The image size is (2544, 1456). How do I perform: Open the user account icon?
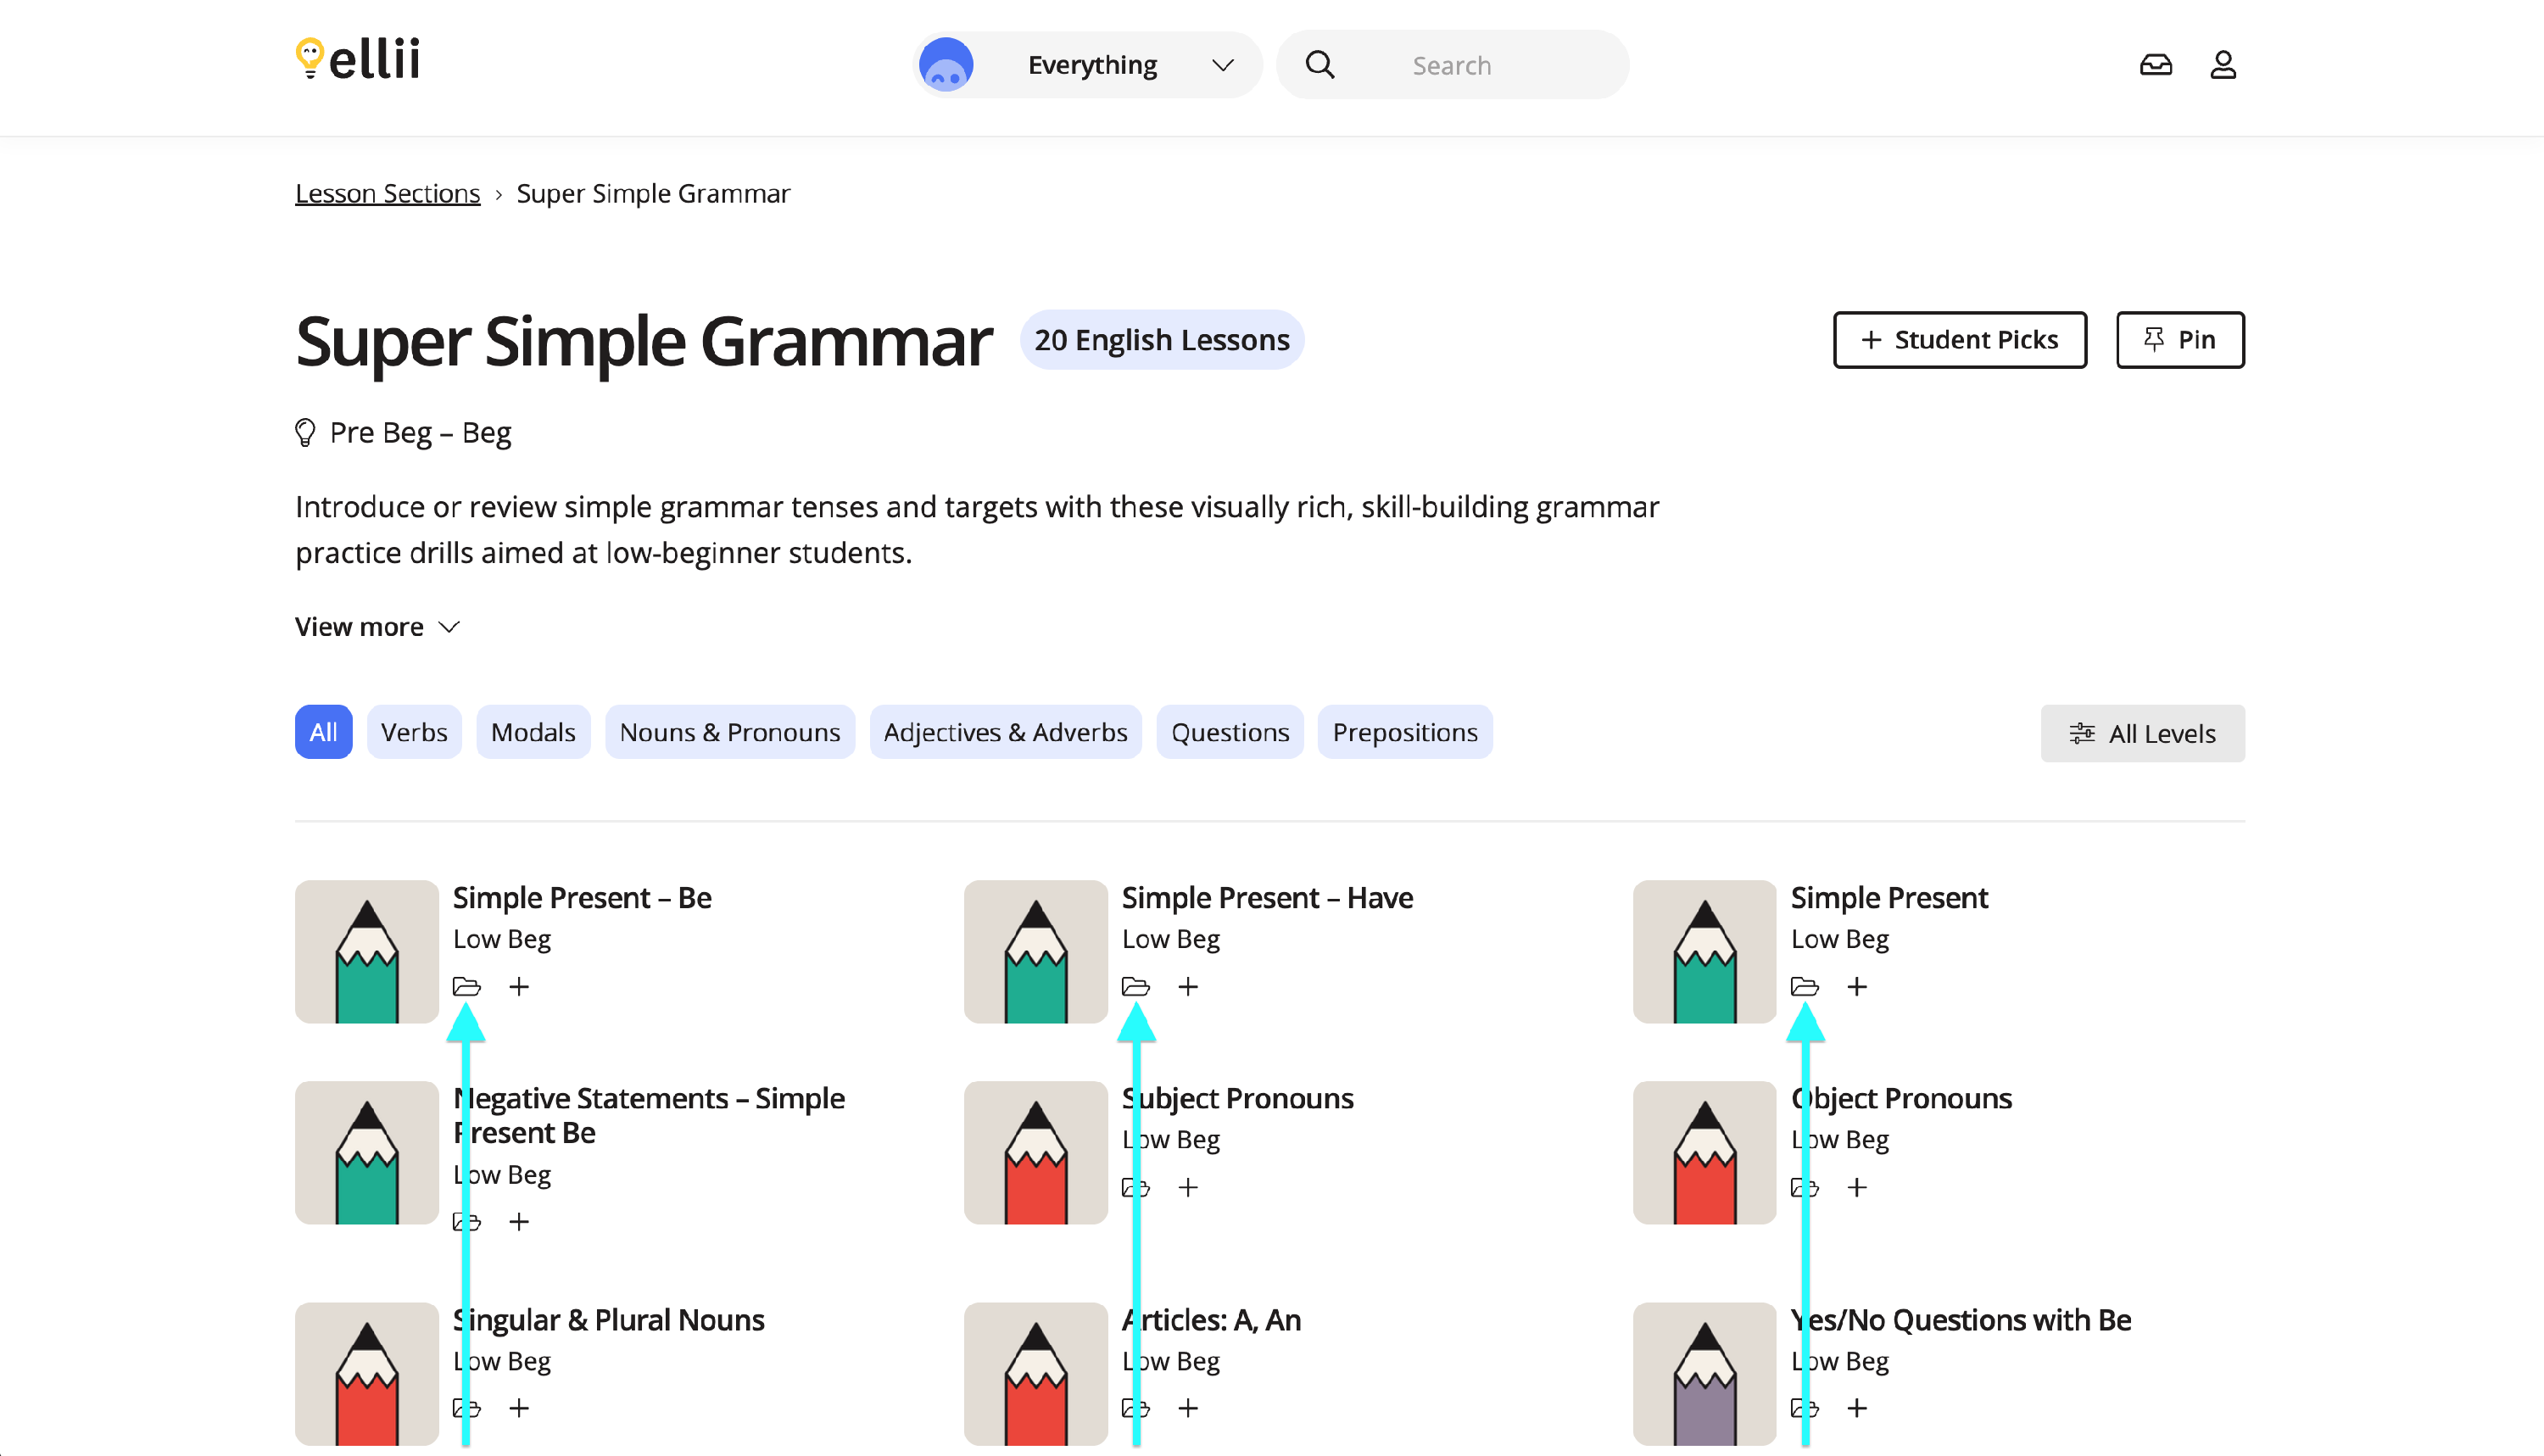pyautogui.click(x=2222, y=65)
